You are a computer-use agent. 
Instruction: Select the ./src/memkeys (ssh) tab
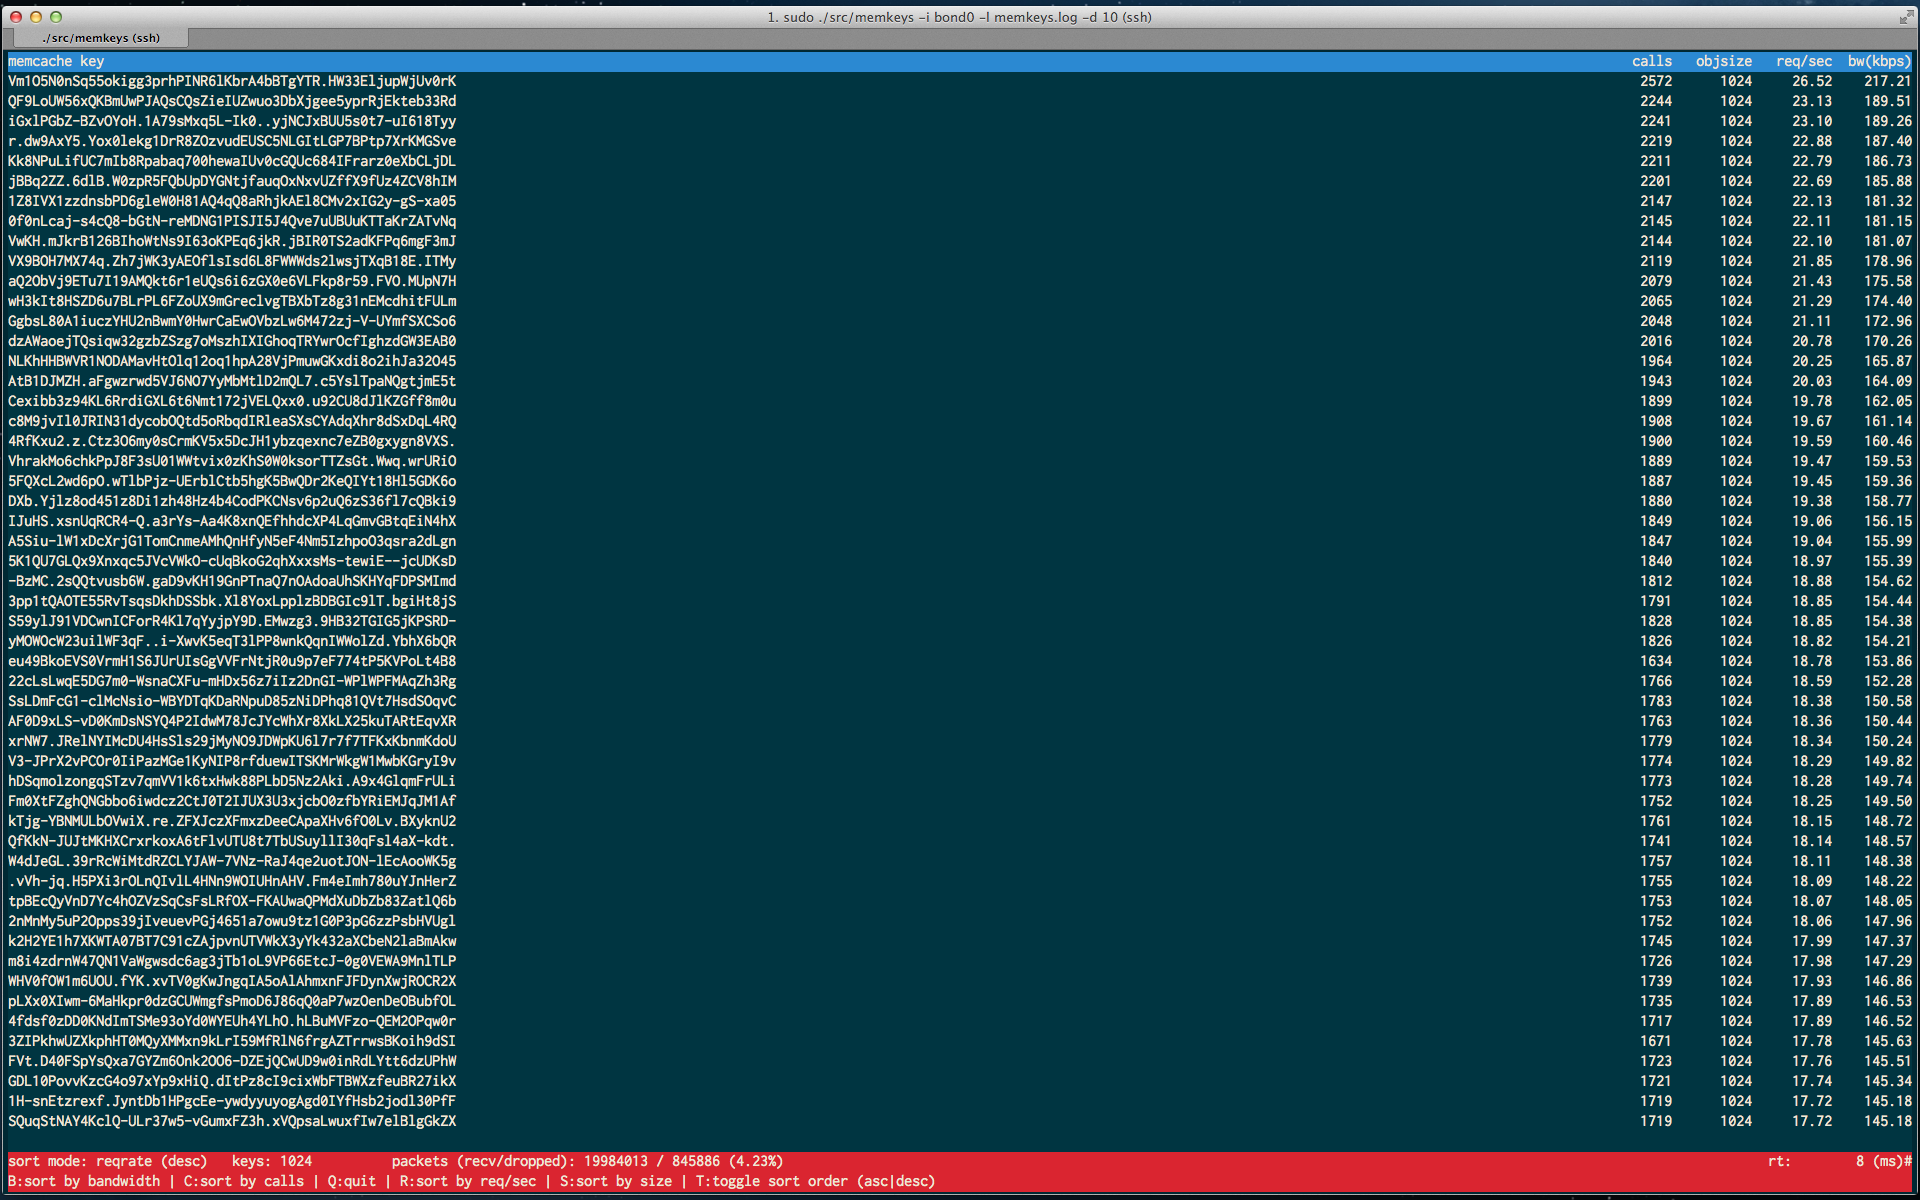click(x=101, y=38)
